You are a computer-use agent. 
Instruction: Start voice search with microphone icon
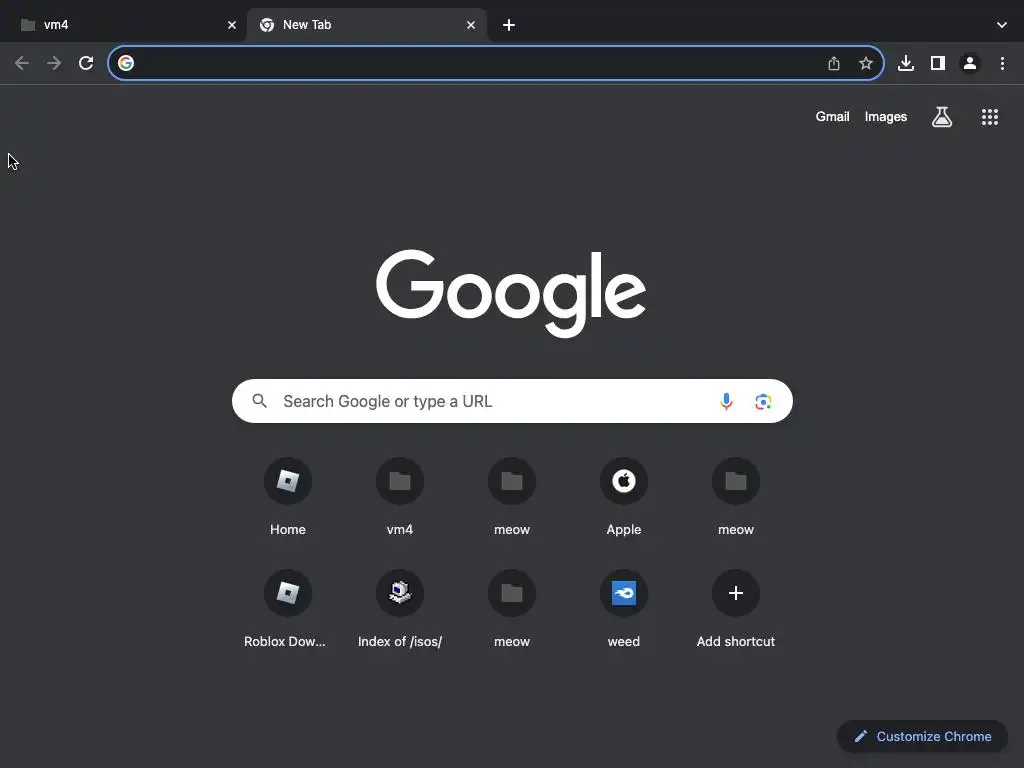pyautogui.click(x=726, y=401)
